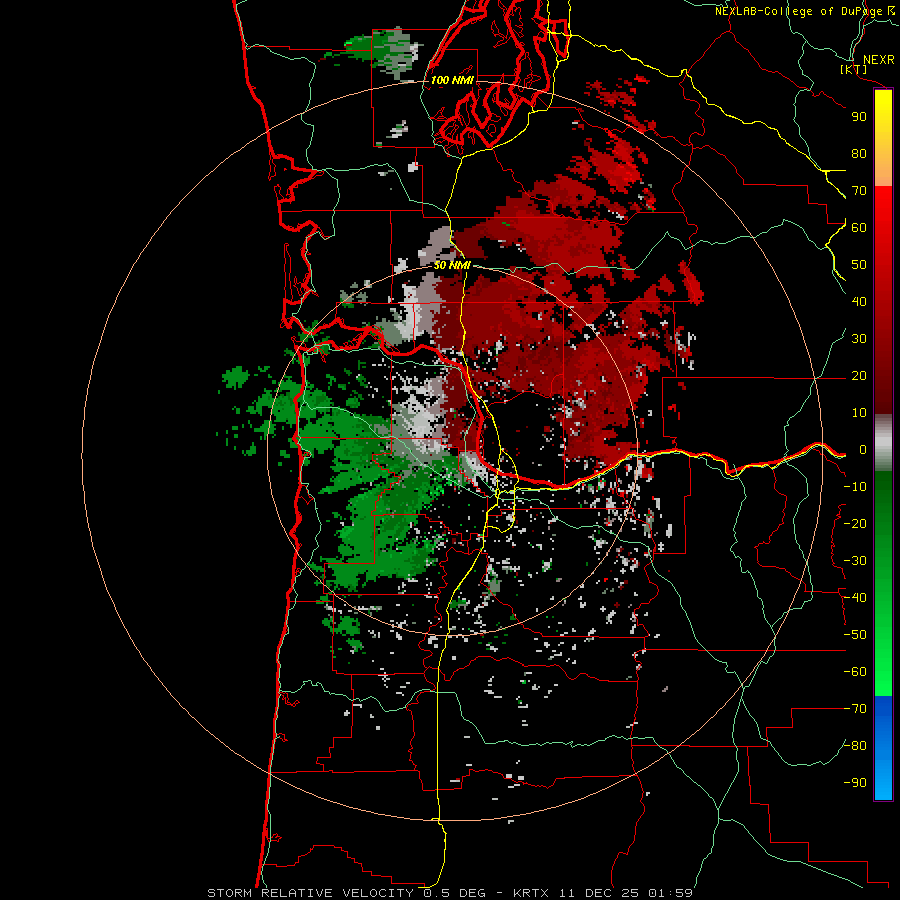Image resolution: width=900 pixels, height=900 pixels.
Task: Click the gray zero-velocity segment of the color bar
Action: click(x=883, y=443)
